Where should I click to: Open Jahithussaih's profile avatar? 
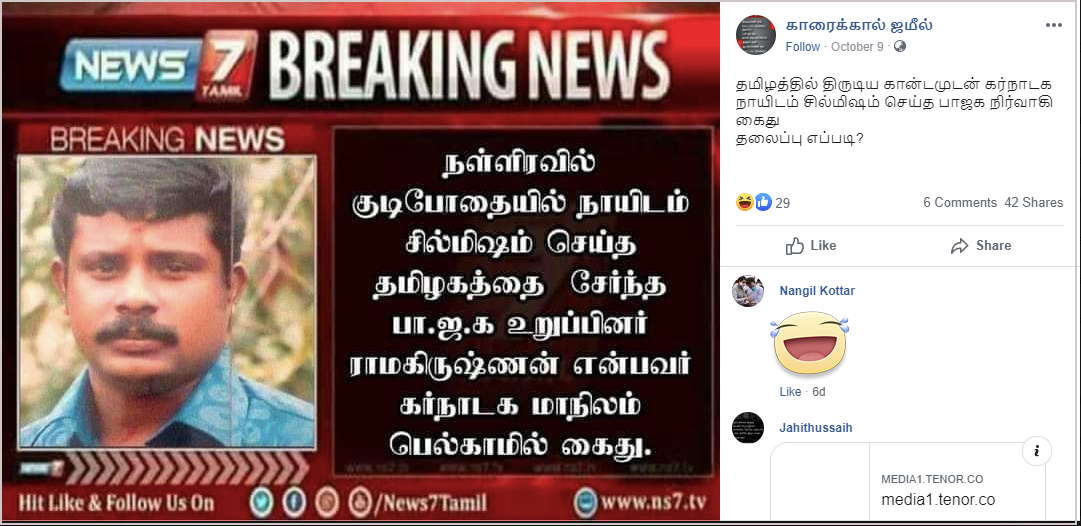coord(748,427)
